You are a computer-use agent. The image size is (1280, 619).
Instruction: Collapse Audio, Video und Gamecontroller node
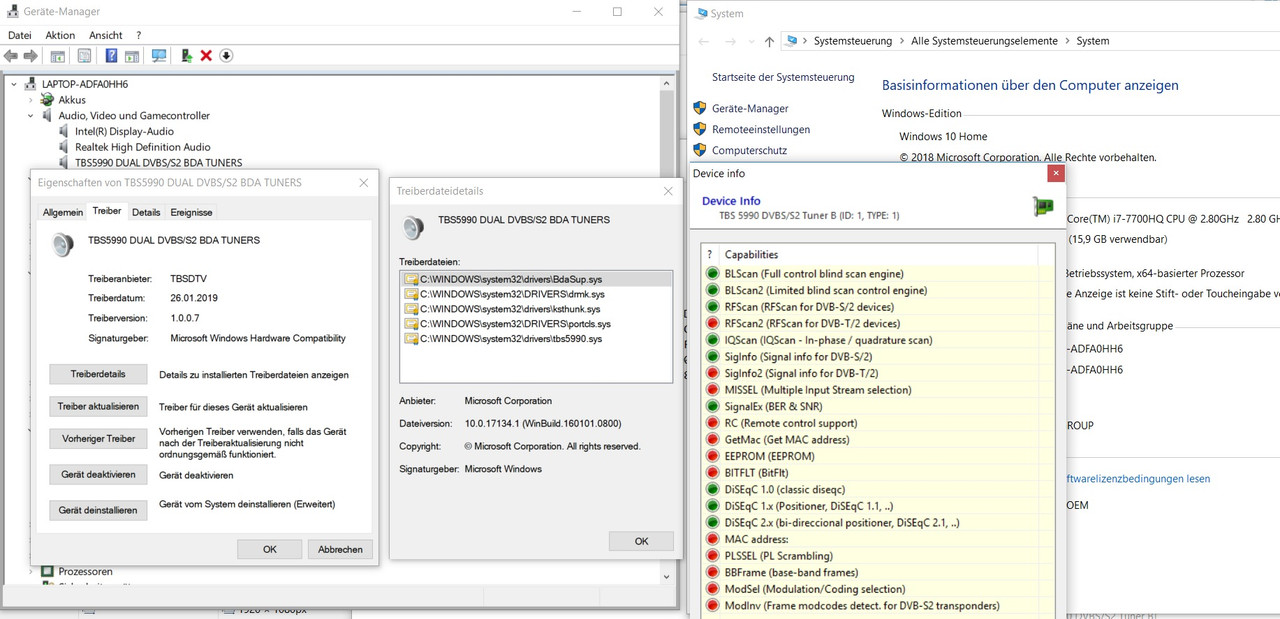(x=31, y=116)
